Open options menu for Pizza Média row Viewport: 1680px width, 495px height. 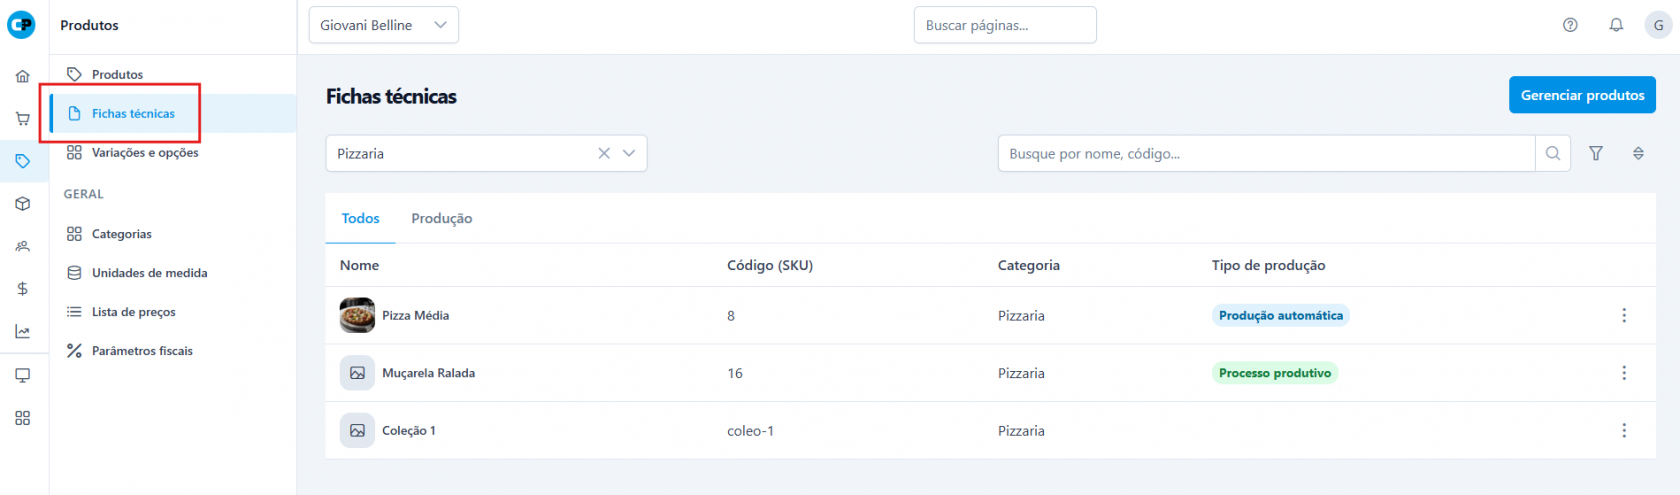pos(1624,315)
